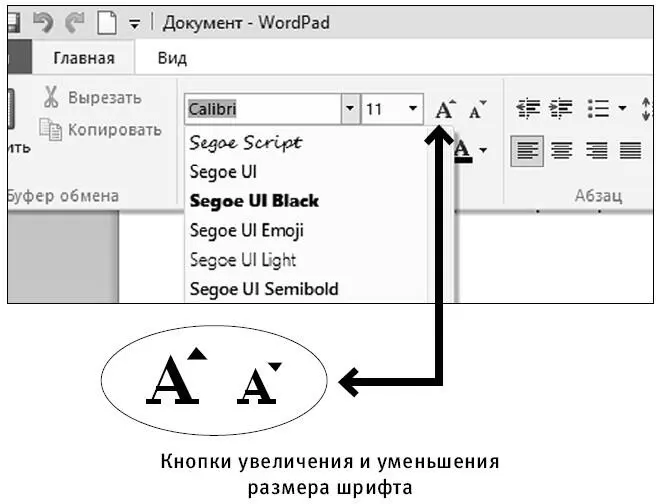Click the Redo arrow in quick access toolbar
Viewport: 658px width, 504px height.
[75, 22]
